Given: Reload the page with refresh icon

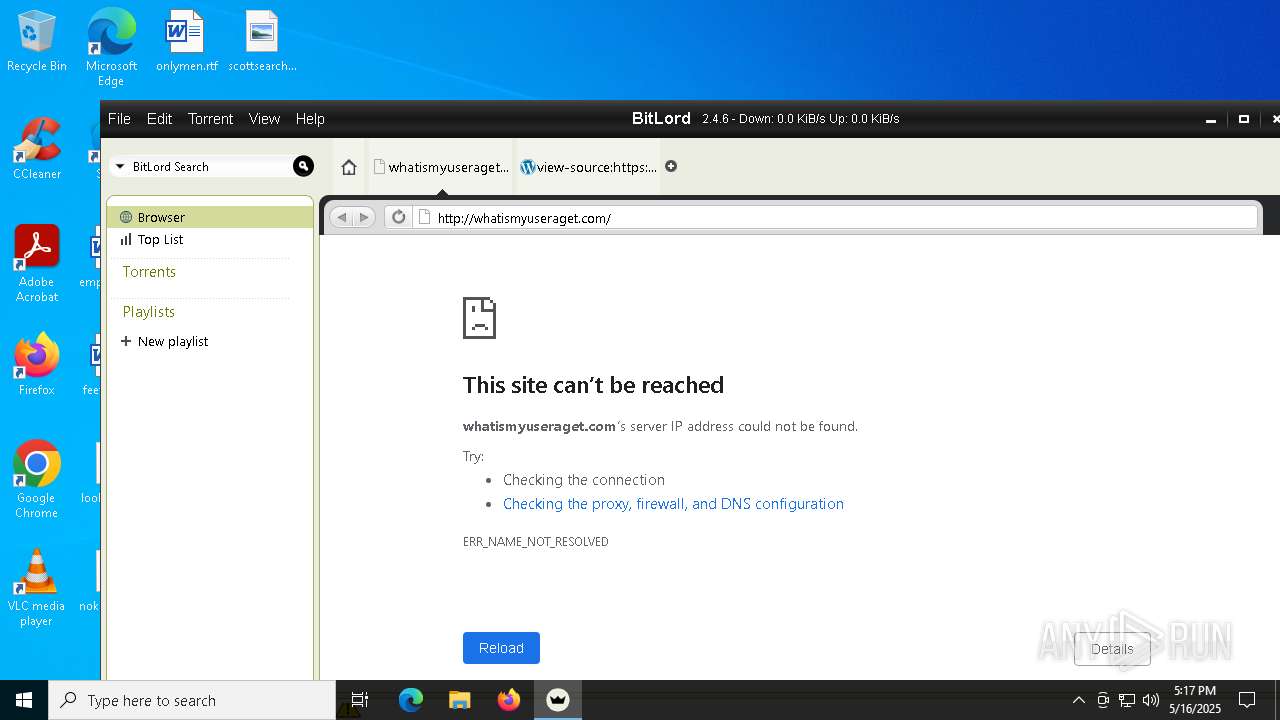Looking at the screenshot, I should coord(398,217).
